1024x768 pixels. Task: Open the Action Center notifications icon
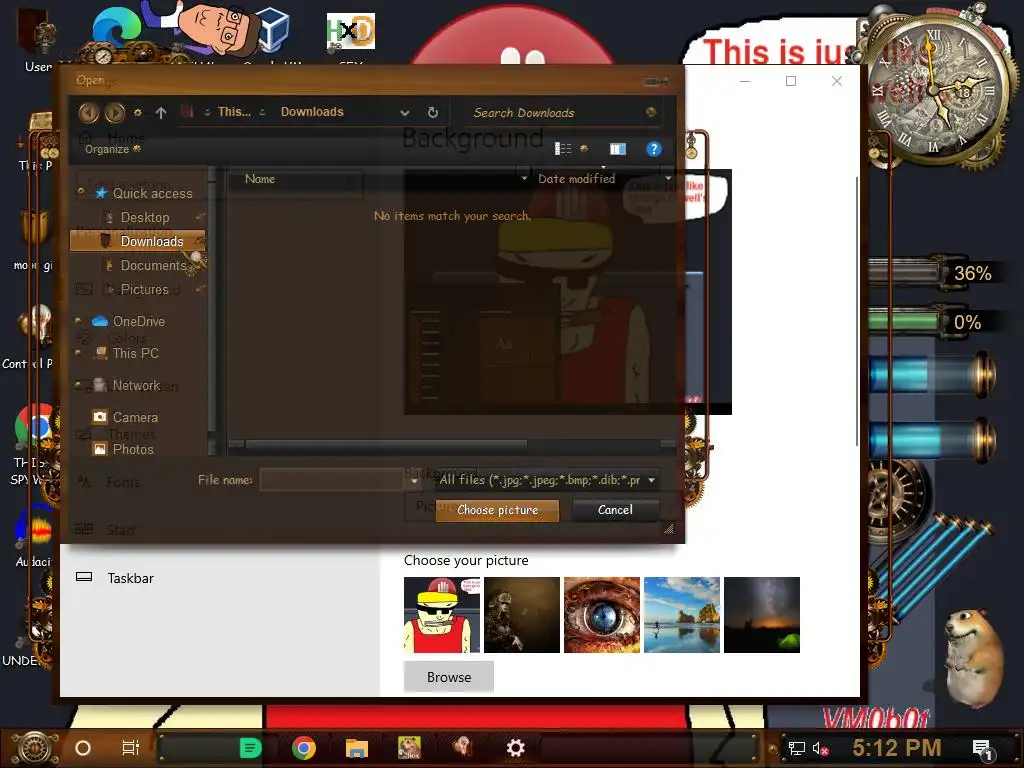pyautogui.click(x=982, y=750)
